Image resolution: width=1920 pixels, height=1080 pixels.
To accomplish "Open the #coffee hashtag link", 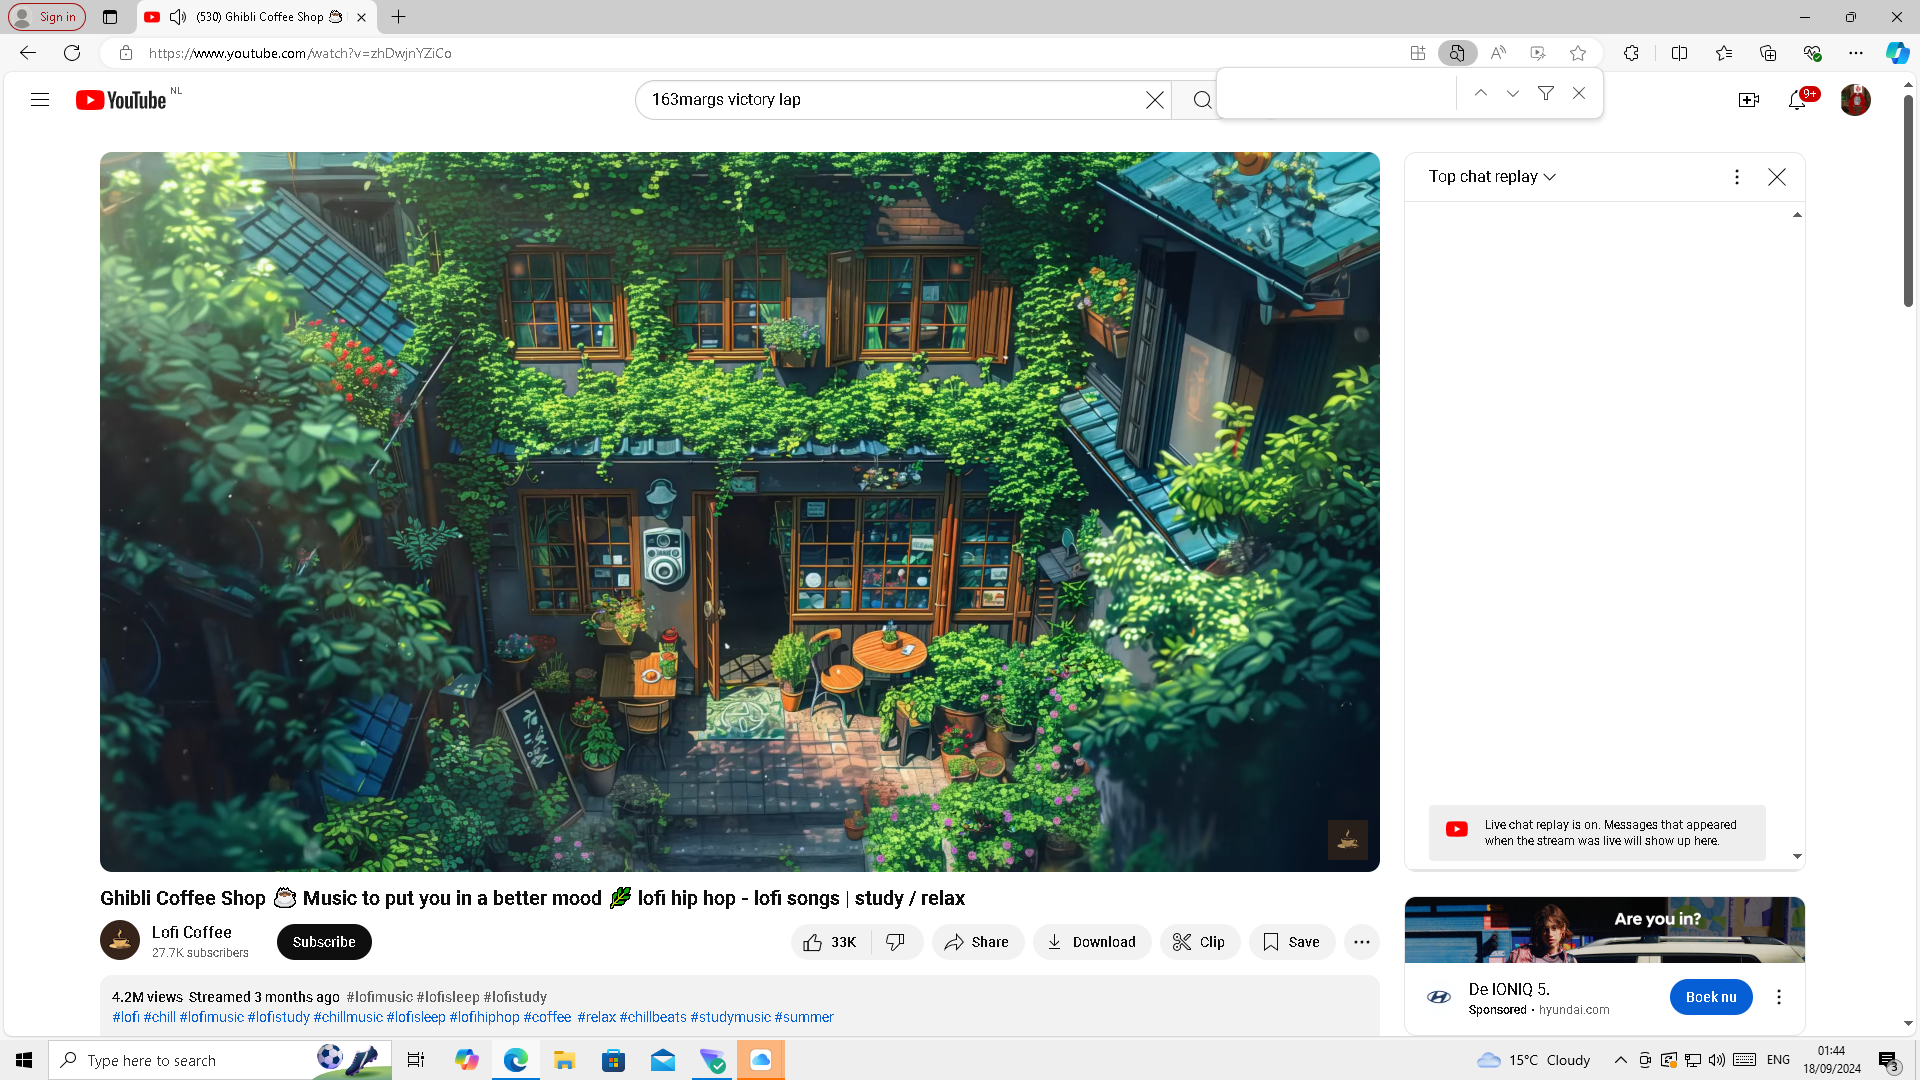I will click(x=547, y=1017).
